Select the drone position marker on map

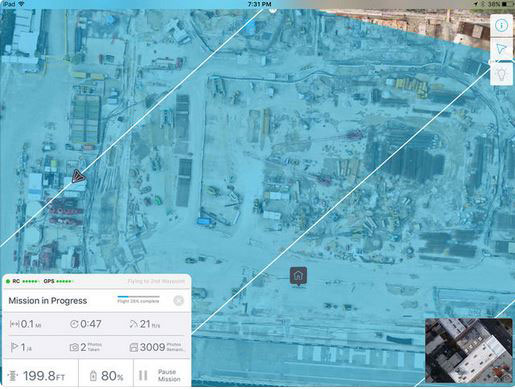[78, 176]
